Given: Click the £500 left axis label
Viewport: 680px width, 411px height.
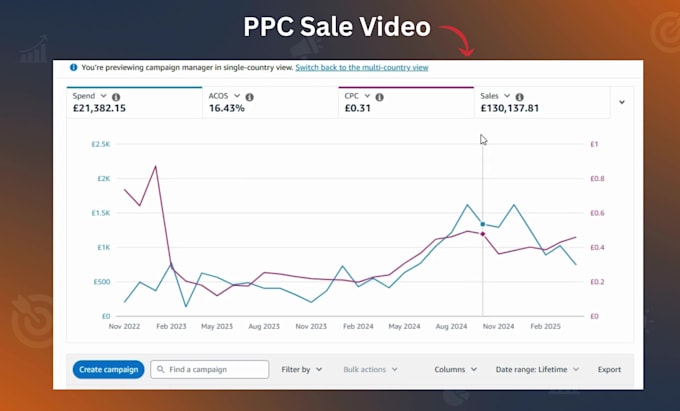Looking at the screenshot, I should point(102,282).
